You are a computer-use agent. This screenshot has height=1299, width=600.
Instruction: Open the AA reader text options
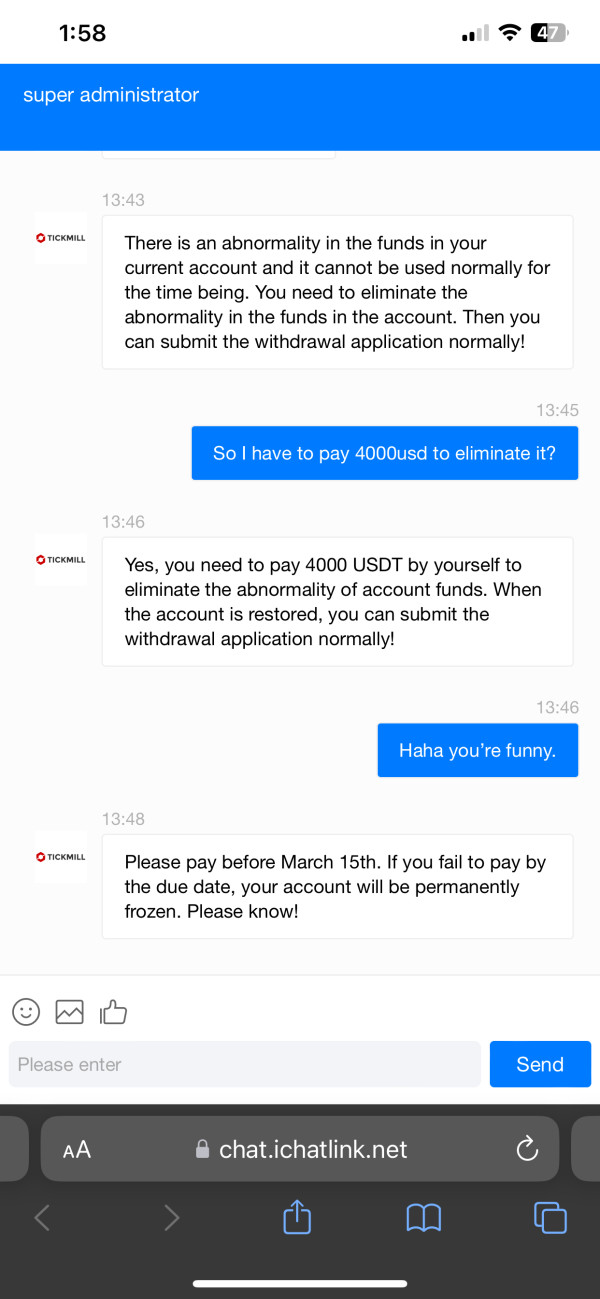coord(77,1150)
